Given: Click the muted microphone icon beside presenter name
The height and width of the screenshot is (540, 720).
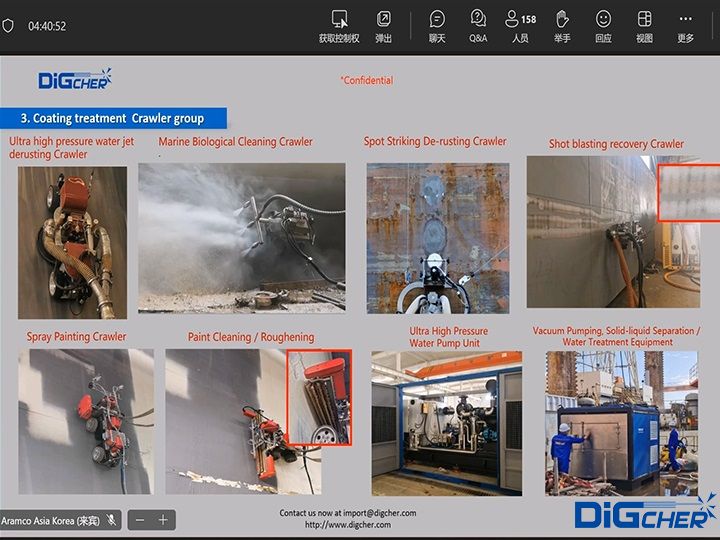Looking at the screenshot, I should 112,520.
